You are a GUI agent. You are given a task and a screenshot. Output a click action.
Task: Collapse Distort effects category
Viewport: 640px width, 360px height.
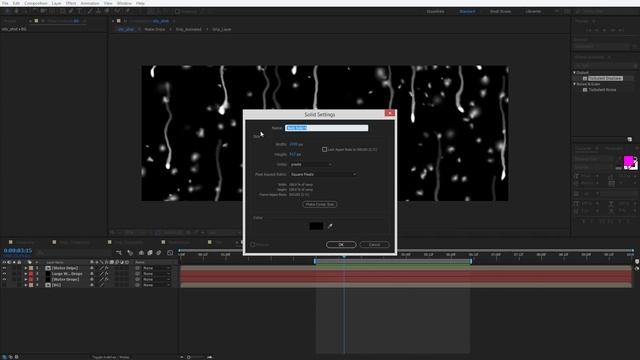pyautogui.click(x=575, y=73)
